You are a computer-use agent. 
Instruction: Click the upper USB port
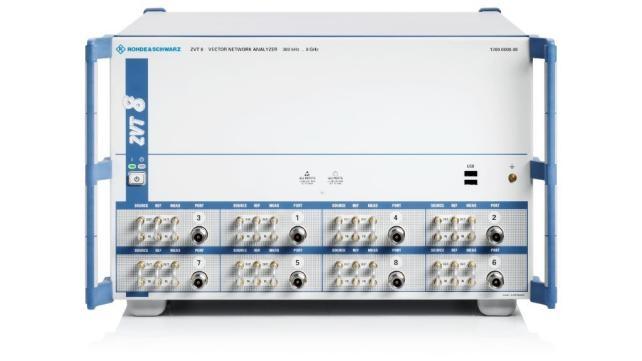click(x=470, y=174)
